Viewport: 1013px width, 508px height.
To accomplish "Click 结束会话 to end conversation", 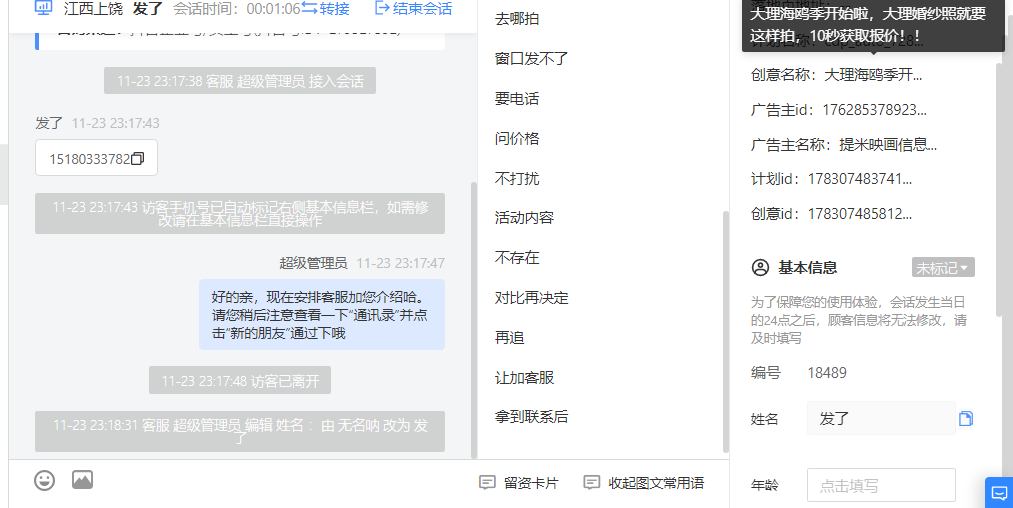I will click(x=414, y=8).
